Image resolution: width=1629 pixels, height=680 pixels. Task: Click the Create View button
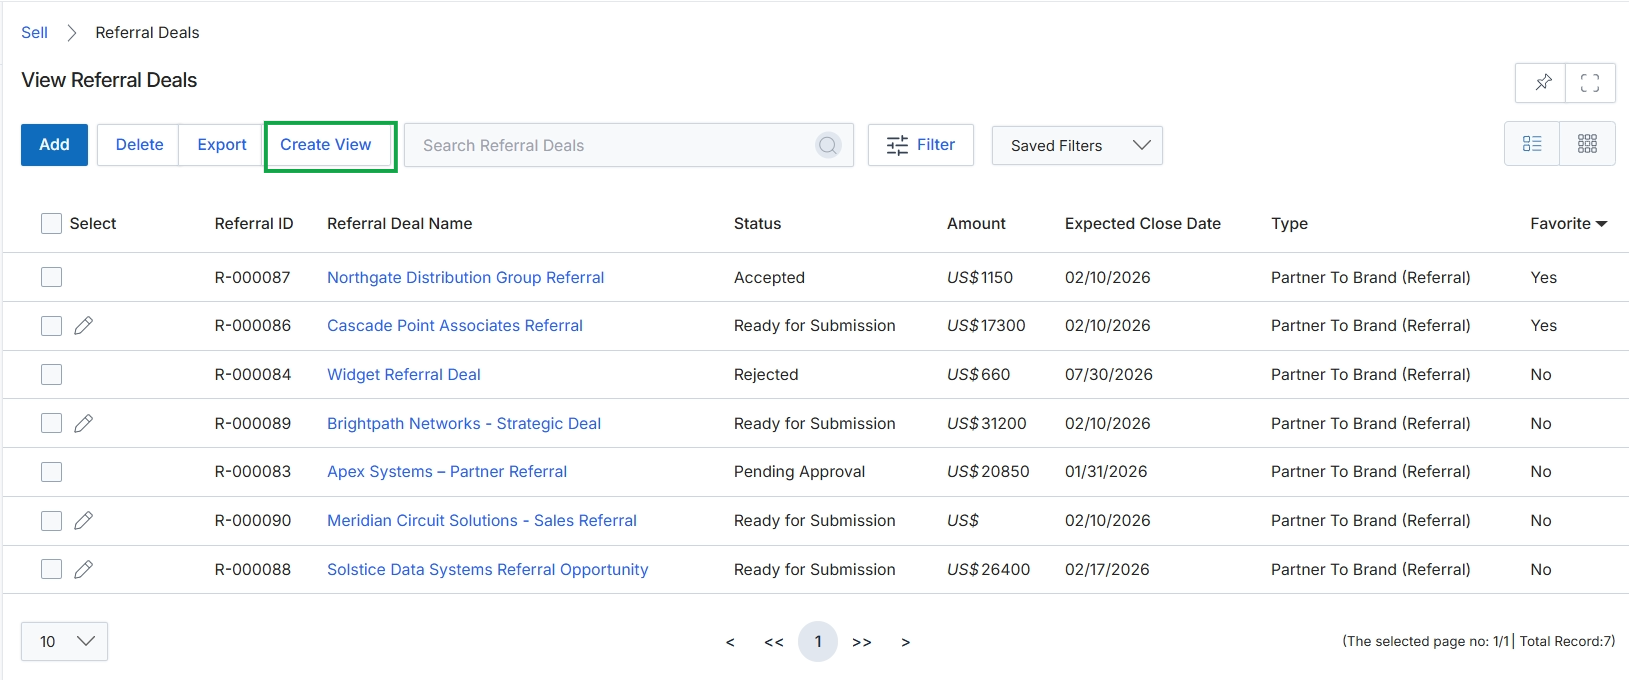coord(326,145)
